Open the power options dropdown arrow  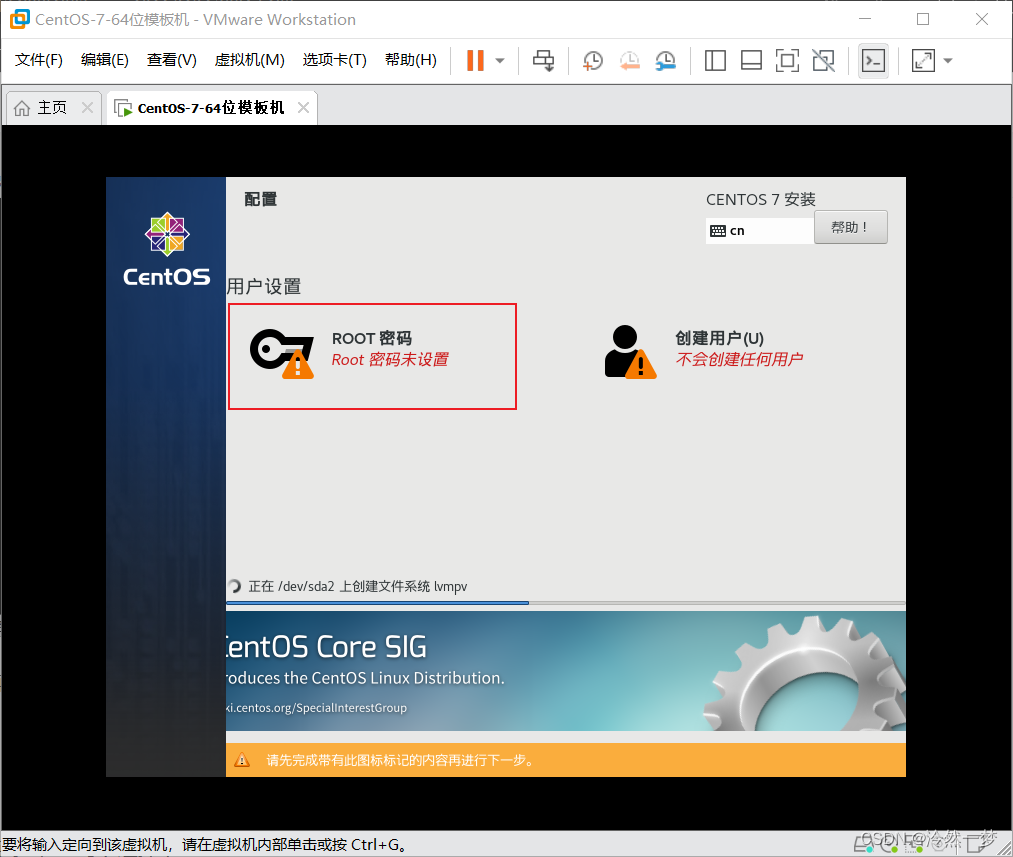(x=499, y=61)
